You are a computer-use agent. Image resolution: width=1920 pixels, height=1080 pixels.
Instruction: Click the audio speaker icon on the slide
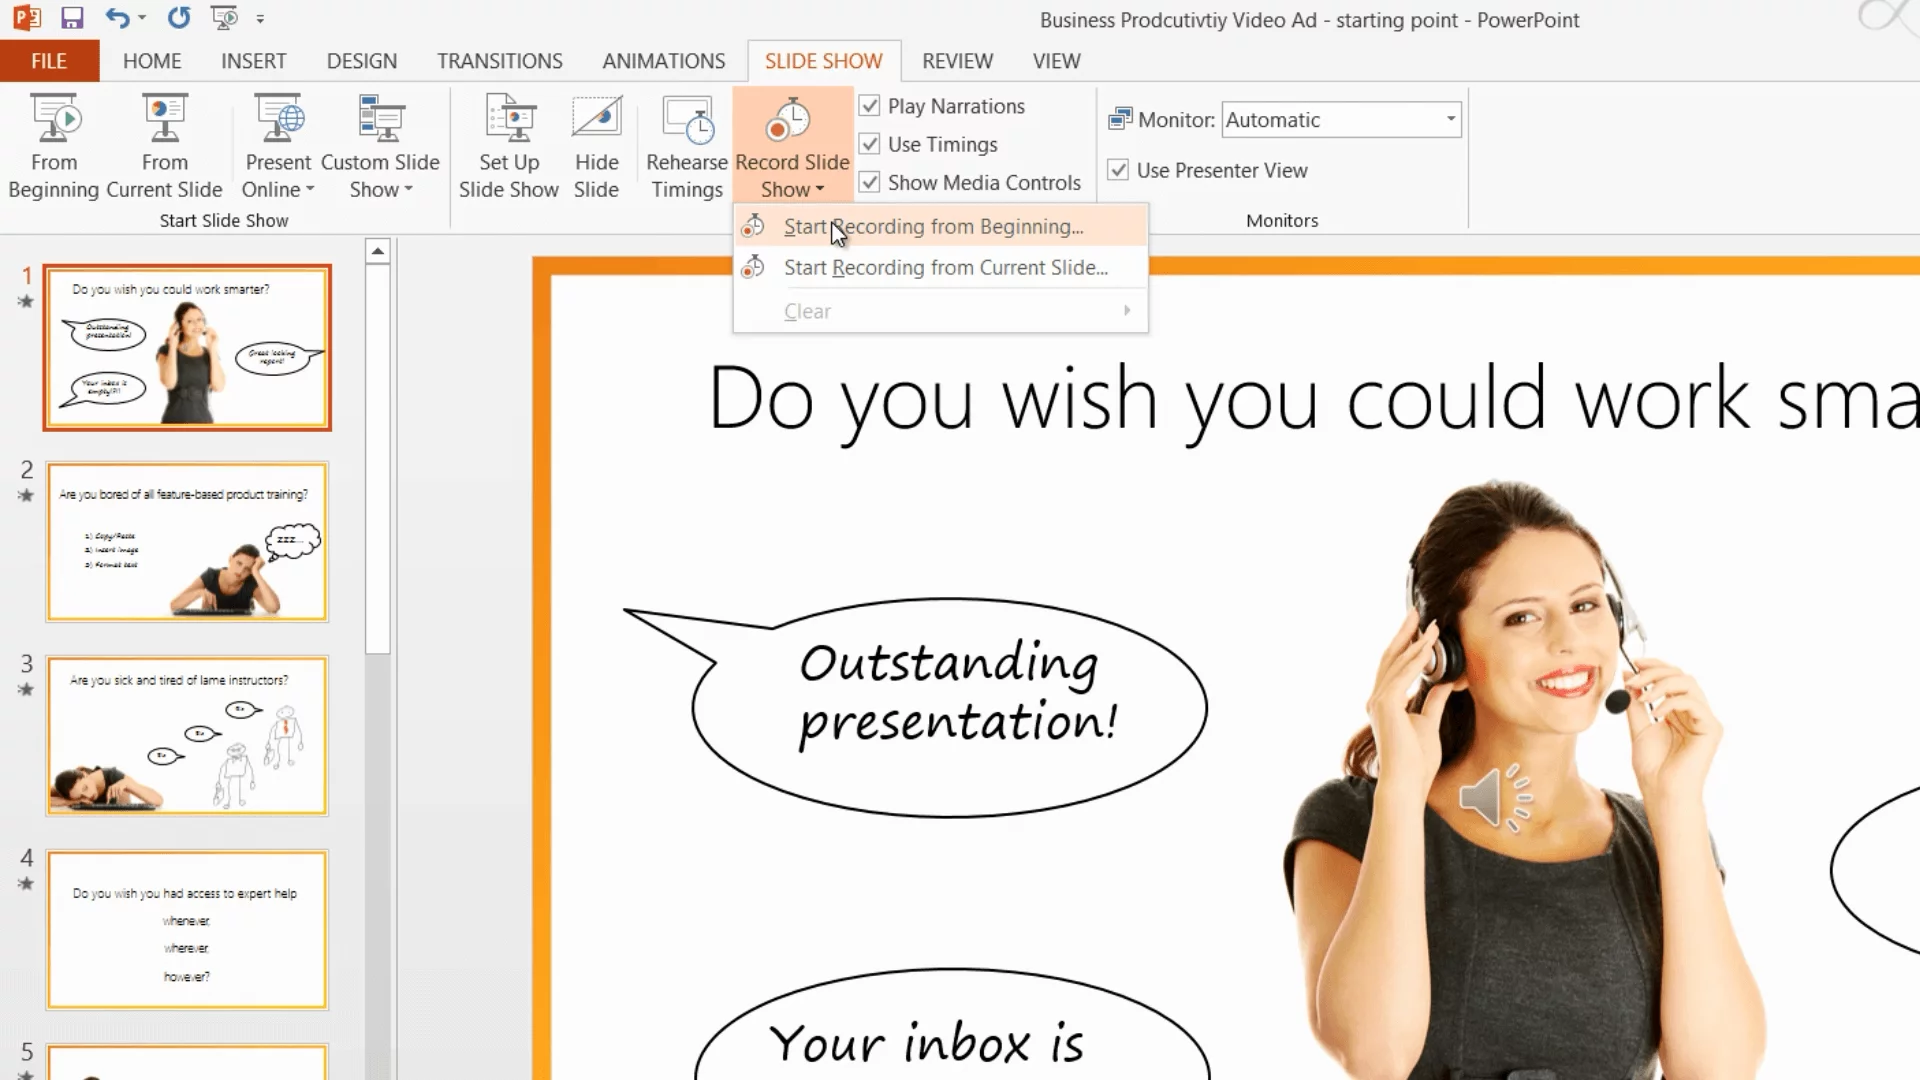pyautogui.click(x=1494, y=798)
